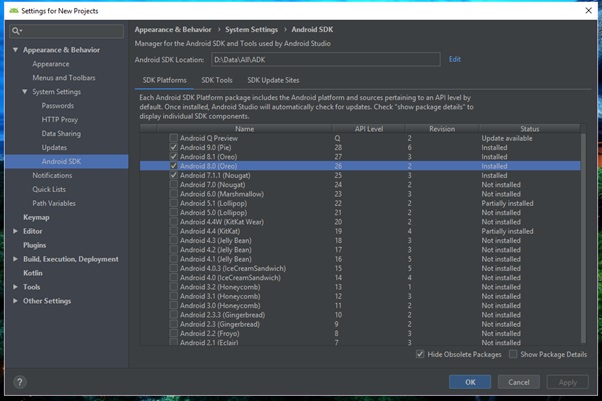Check Android 4.4 (KitKat) checkbox

(174, 231)
